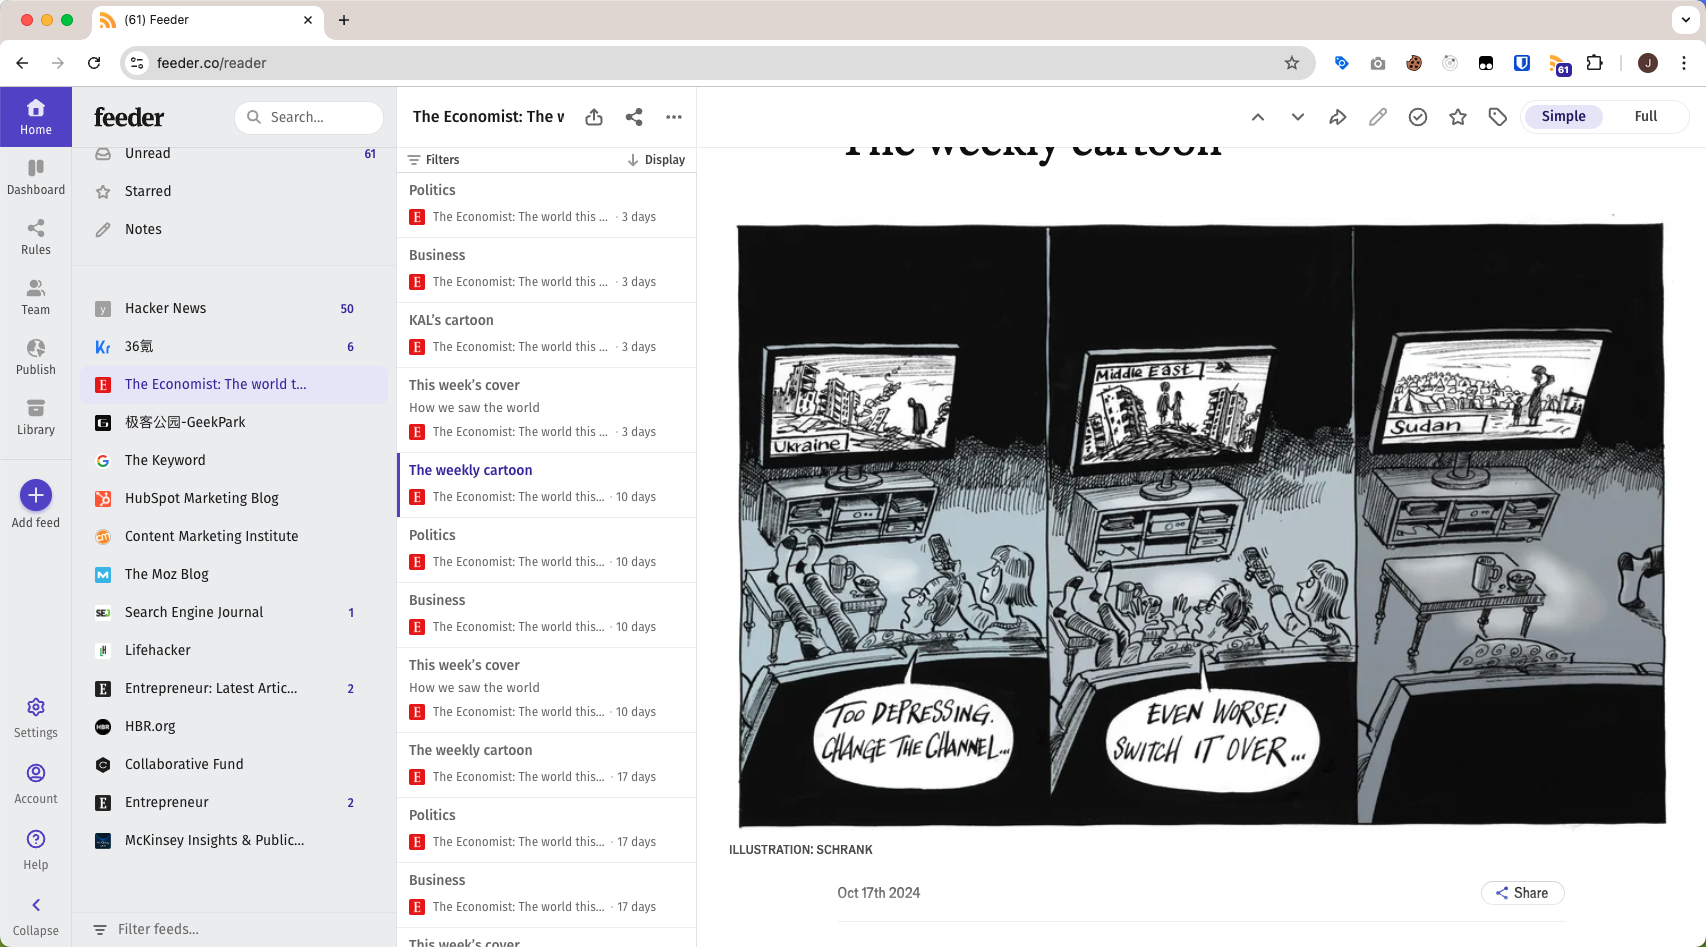Open the Starred folder
Screen dimensions: 1706x947
point(234,191)
